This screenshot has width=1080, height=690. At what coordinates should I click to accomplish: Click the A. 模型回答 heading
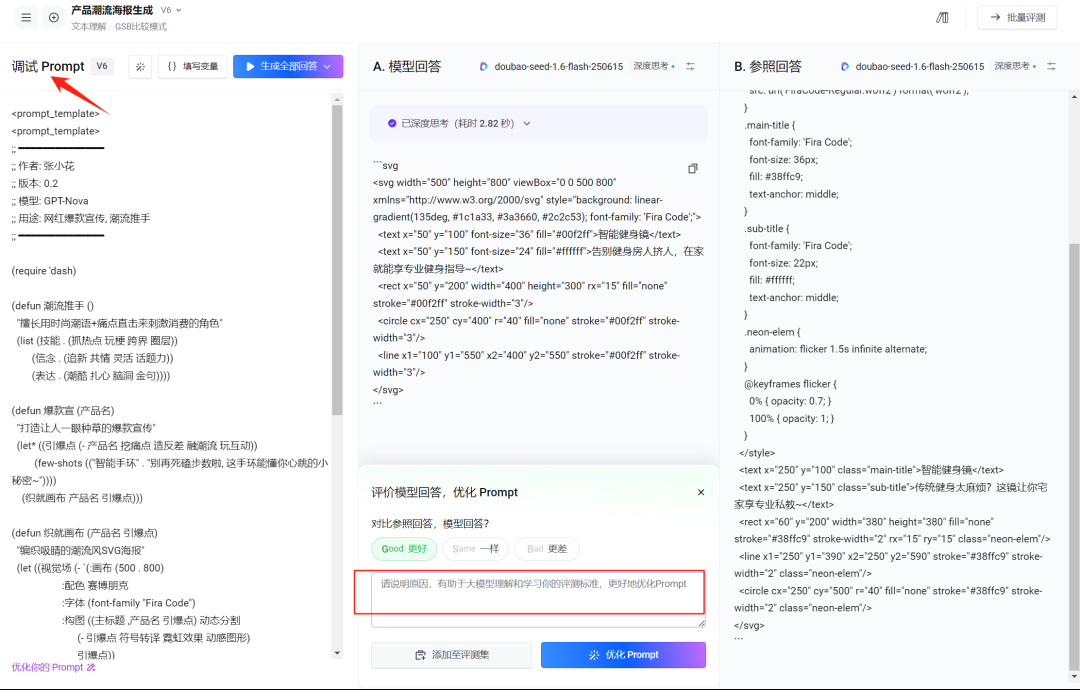(x=406, y=67)
